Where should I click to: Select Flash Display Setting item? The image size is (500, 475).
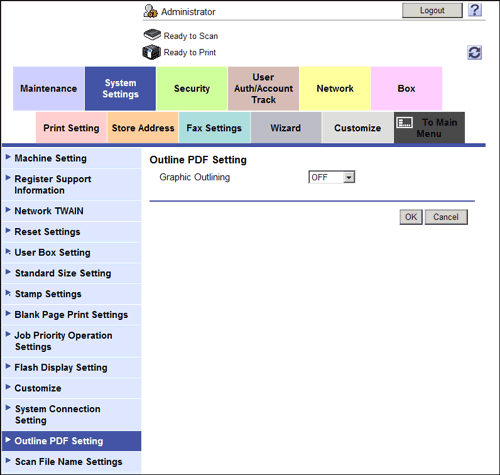(71, 367)
